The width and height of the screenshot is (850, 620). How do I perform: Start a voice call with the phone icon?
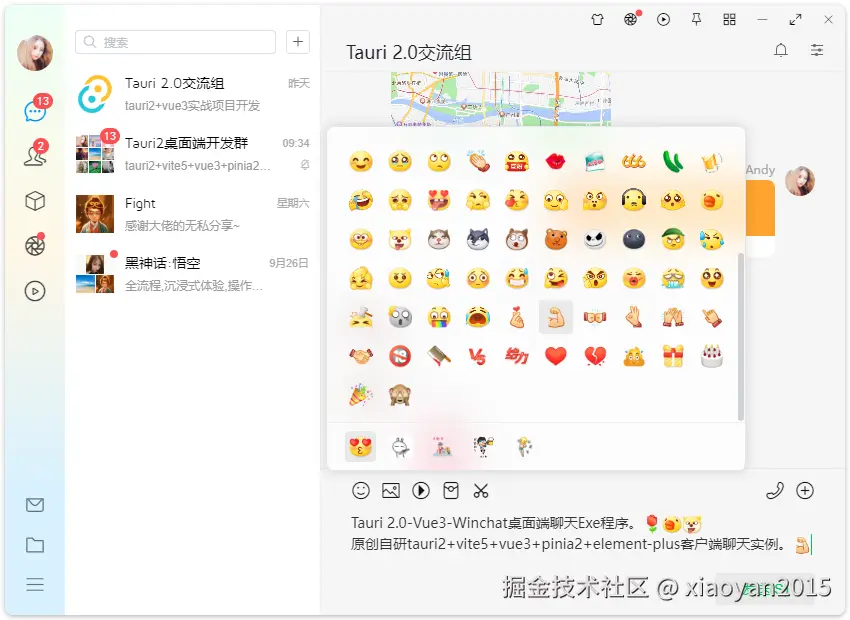coord(774,491)
